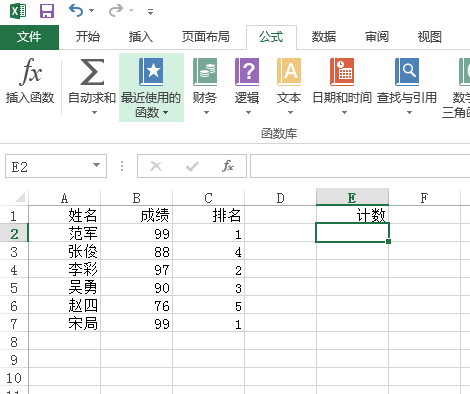Open the 日期和时间 functions menu

click(342, 87)
